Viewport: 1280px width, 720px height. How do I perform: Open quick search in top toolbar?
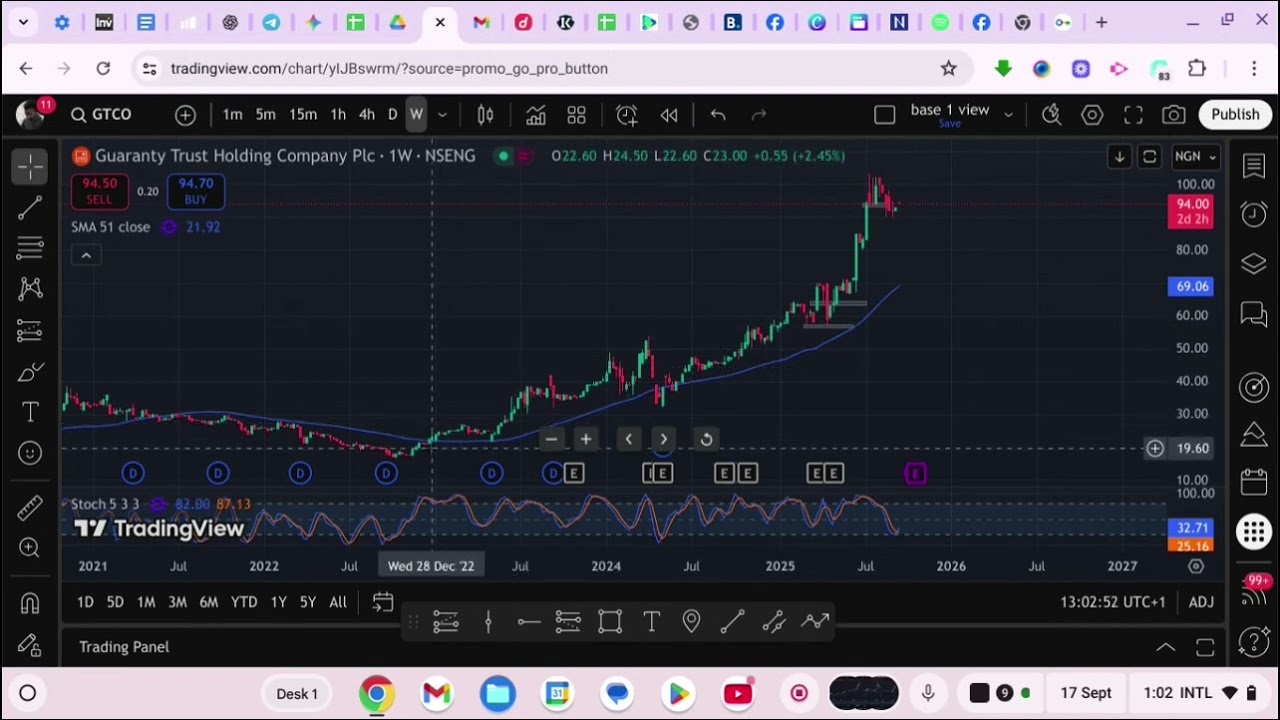(1051, 115)
